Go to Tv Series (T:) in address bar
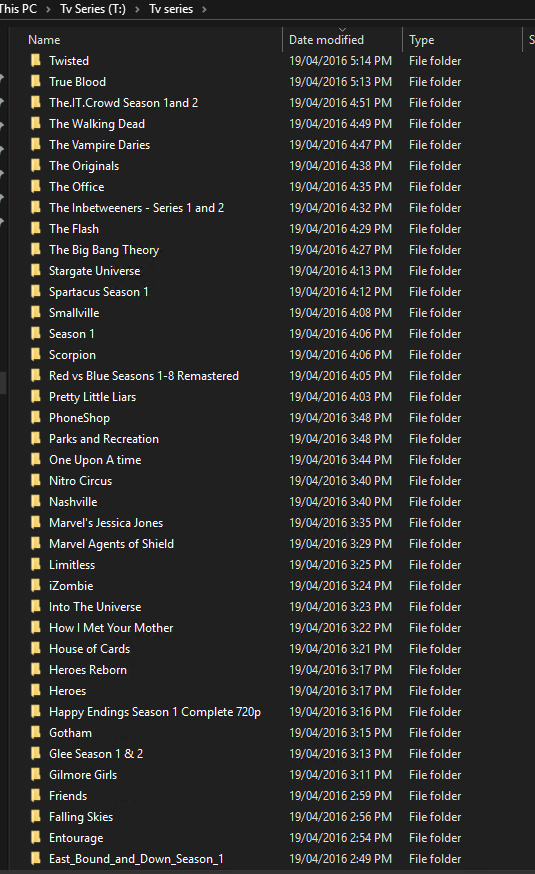Screen dimensions: 535x874 93,9
